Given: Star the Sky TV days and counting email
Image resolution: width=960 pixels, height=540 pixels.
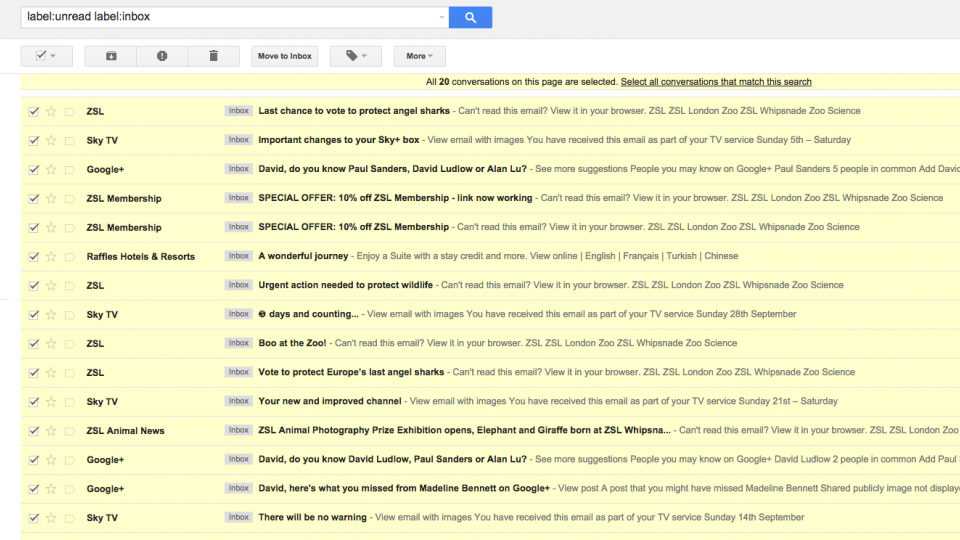Looking at the screenshot, I should point(51,315).
